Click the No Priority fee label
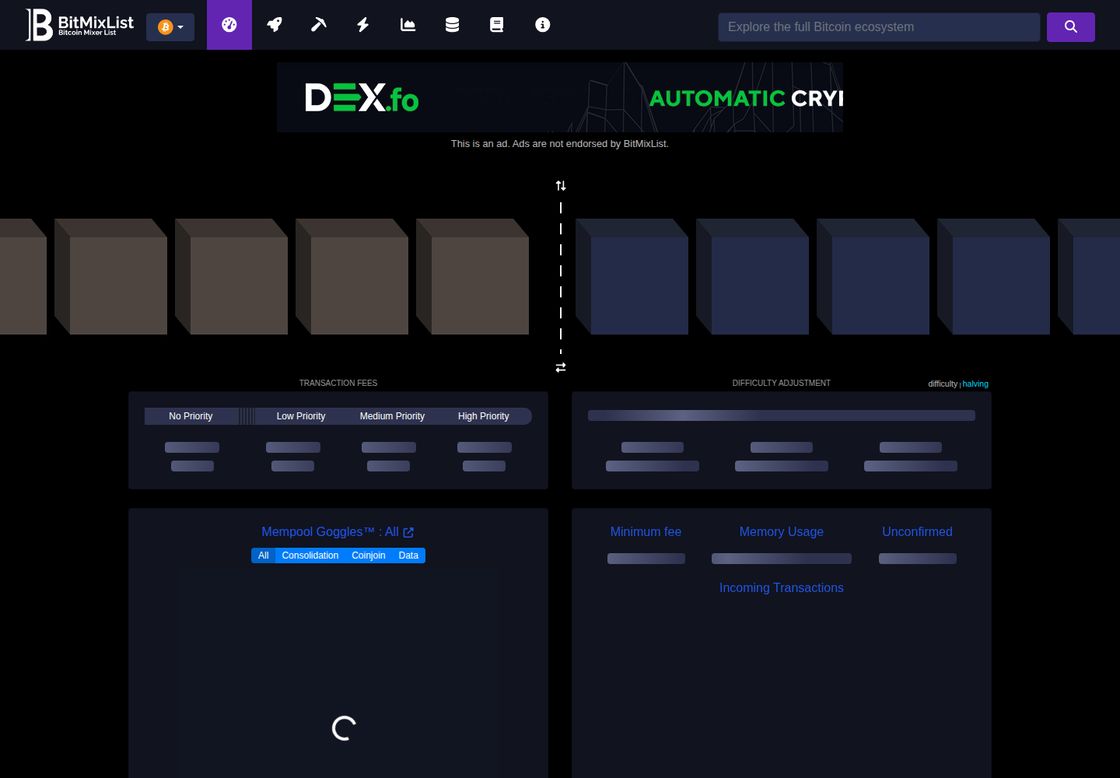 click(x=191, y=416)
